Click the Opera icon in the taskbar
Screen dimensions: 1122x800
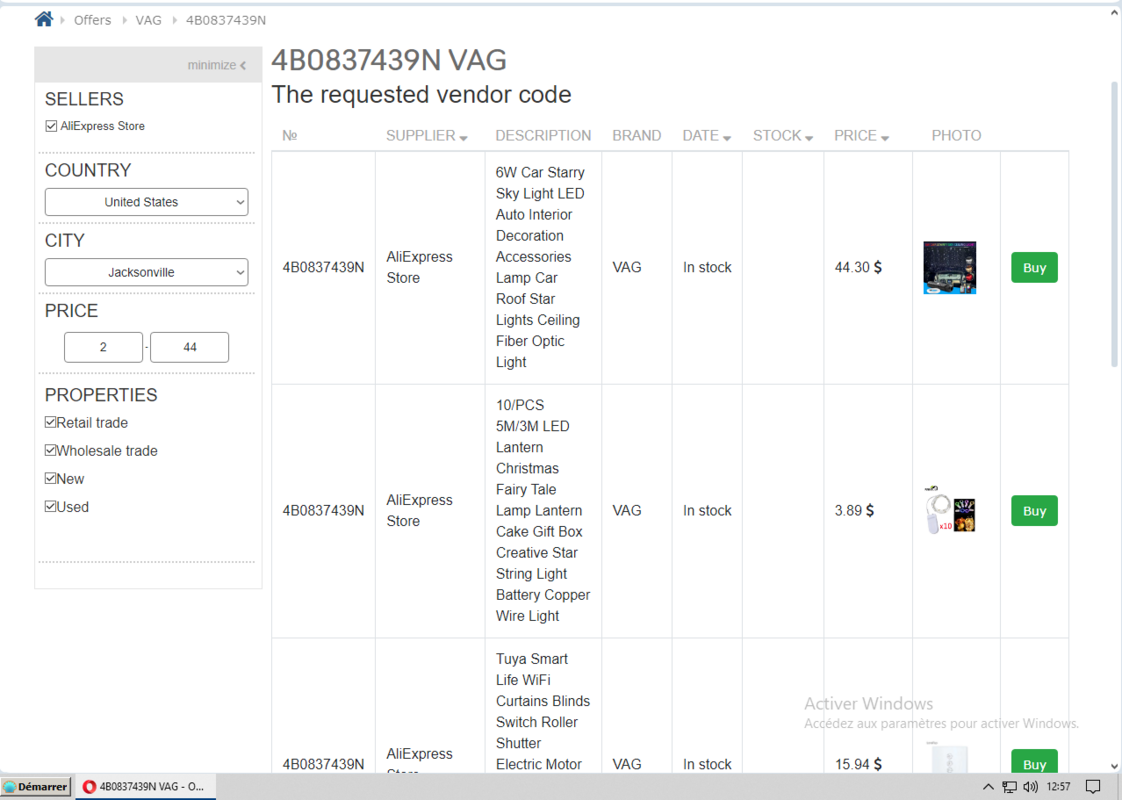[x=90, y=787]
